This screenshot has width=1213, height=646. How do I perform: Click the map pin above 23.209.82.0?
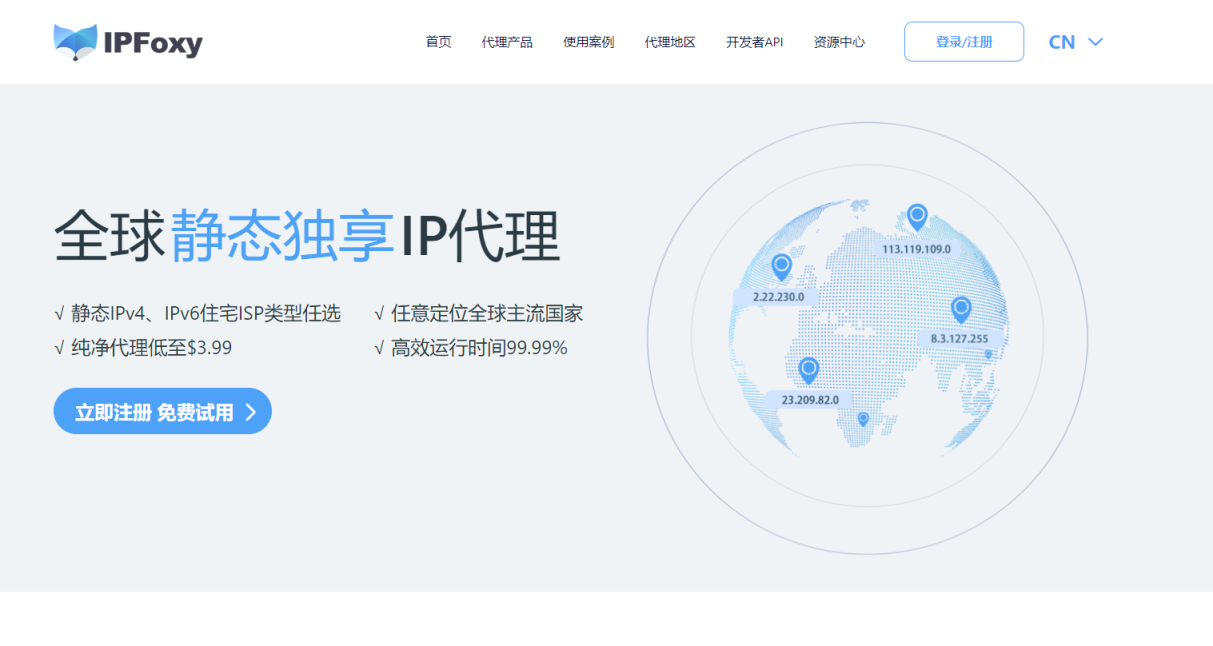pos(808,370)
